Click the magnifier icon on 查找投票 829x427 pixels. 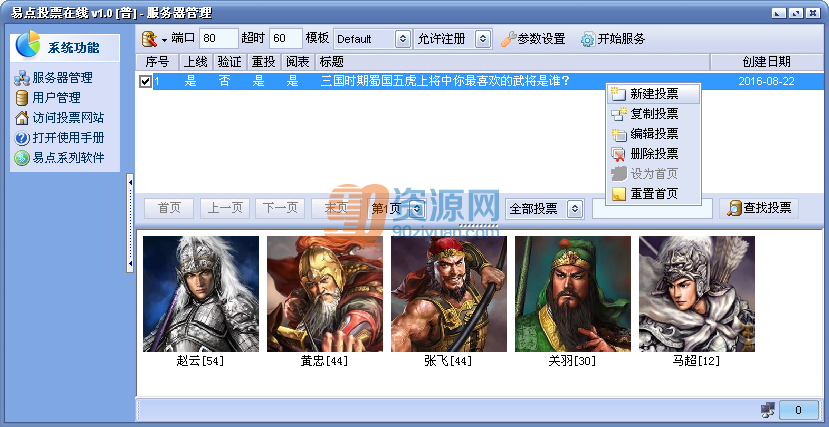(734, 209)
